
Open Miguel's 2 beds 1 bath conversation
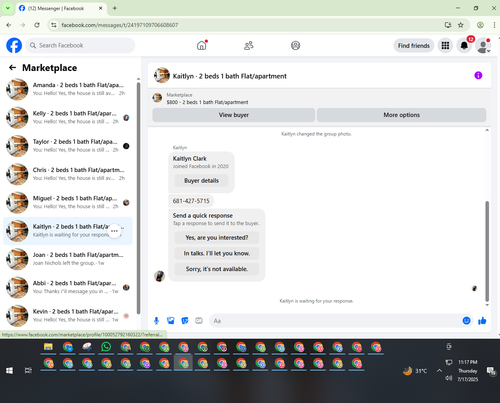click(68, 202)
